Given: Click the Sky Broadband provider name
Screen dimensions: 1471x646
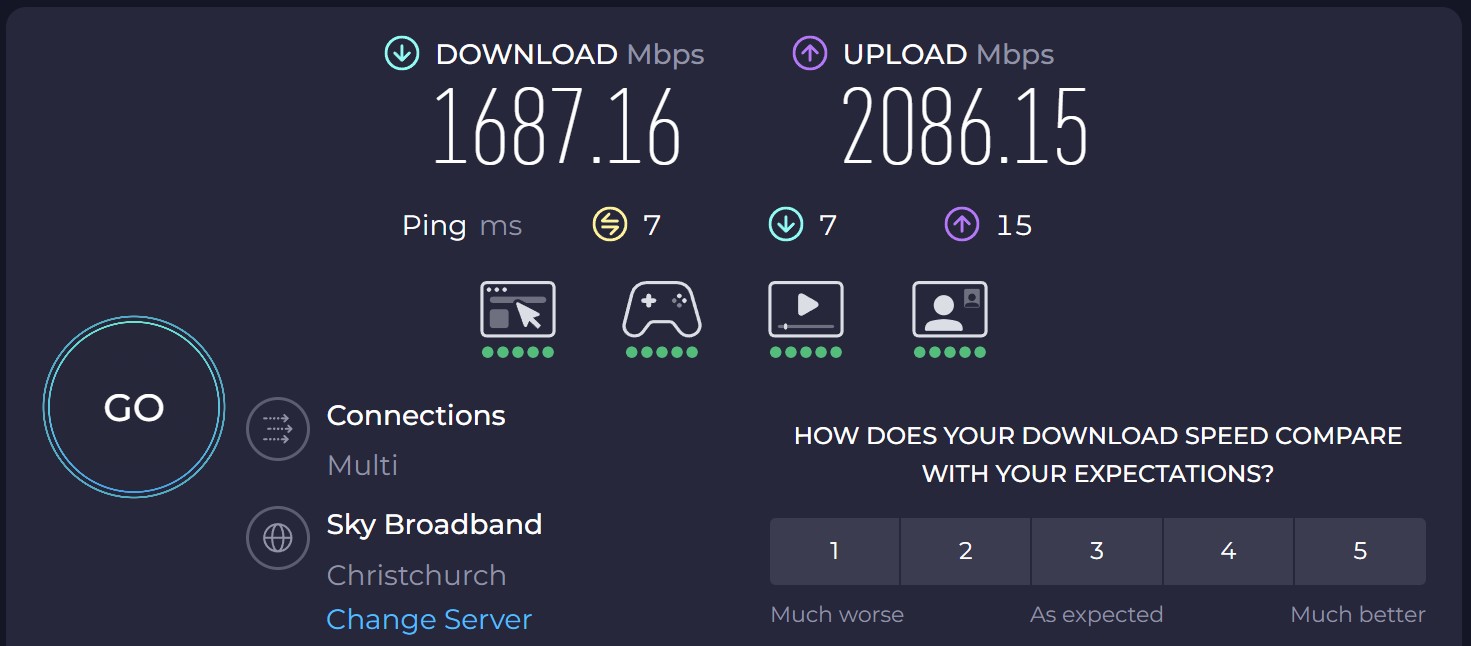Looking at the screenshot, I should pos(434,525).
